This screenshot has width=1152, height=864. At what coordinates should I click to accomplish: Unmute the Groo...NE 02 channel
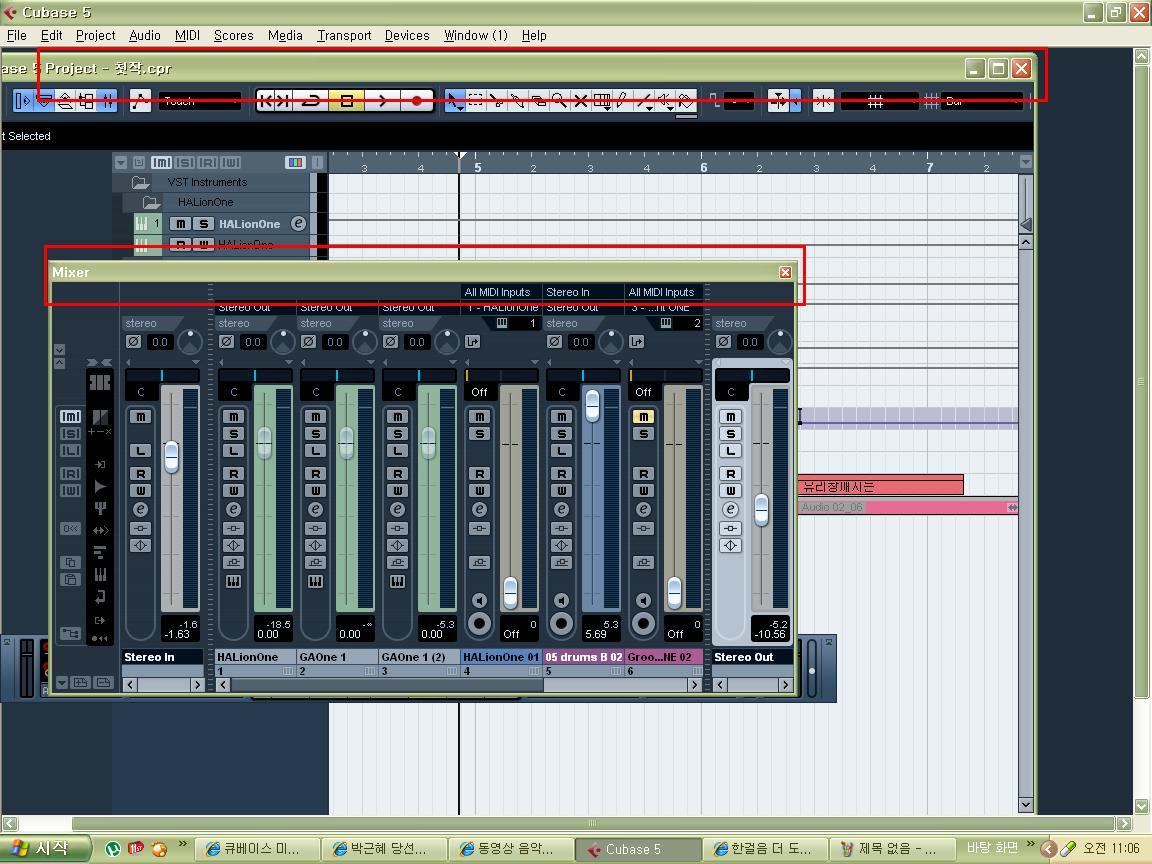pyautogui.click(x=644, y=417)
